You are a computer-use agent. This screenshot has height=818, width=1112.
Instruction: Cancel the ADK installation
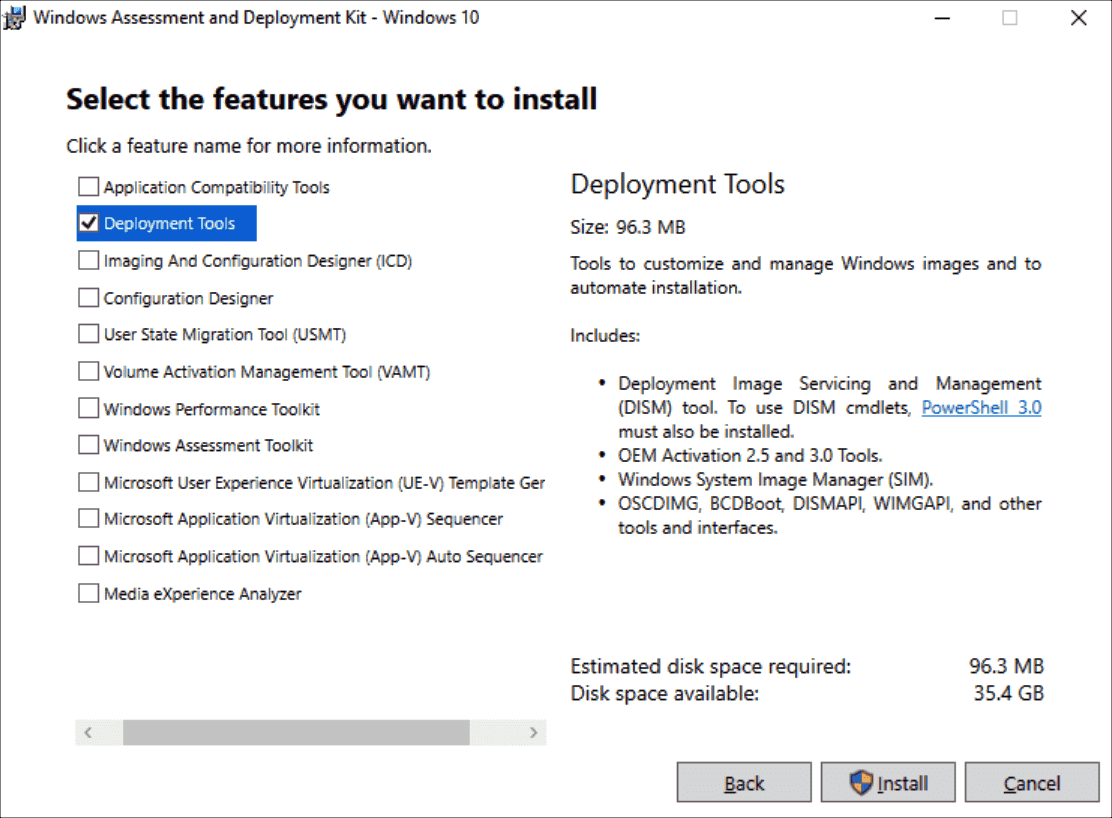pos(1032,783)
